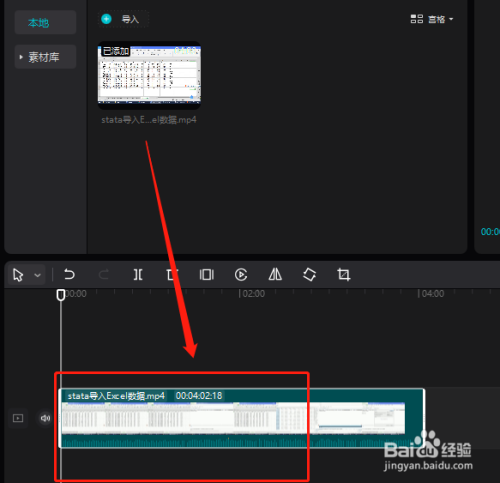Viewport: 500px width, 483px height.
Task: Click the clip duration label 00:04:02:18
Action: point(199,396)
